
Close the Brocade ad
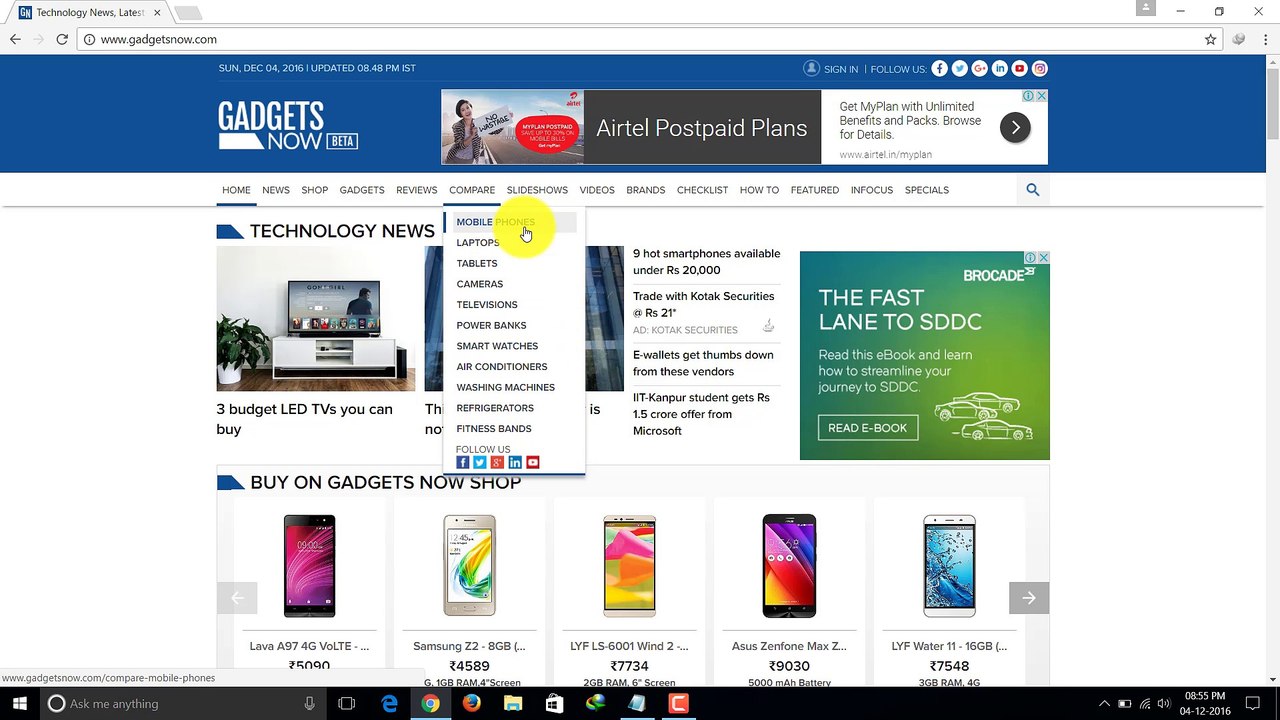pyautogui.click(x=1043, y=257)
